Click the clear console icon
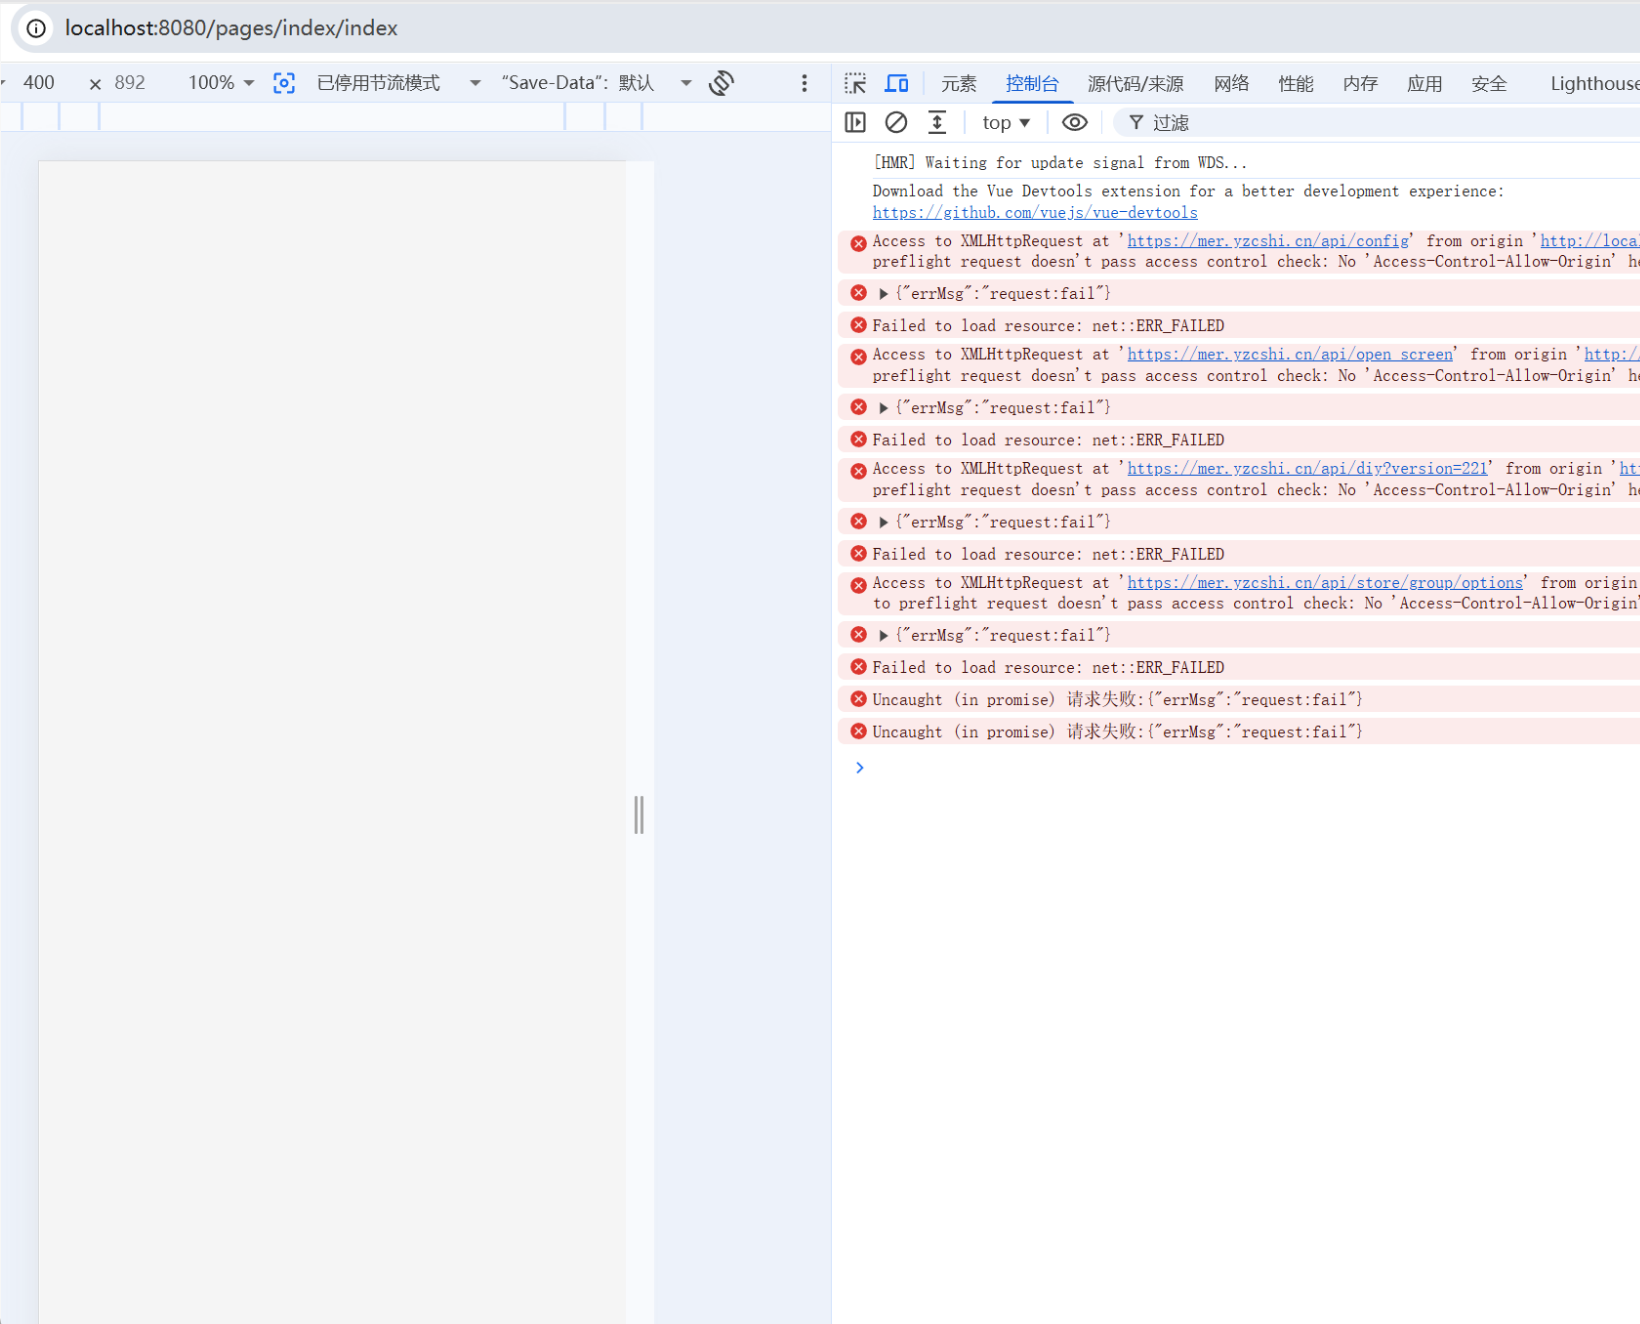This screenshot has height=1324, width=1640. 896,122
